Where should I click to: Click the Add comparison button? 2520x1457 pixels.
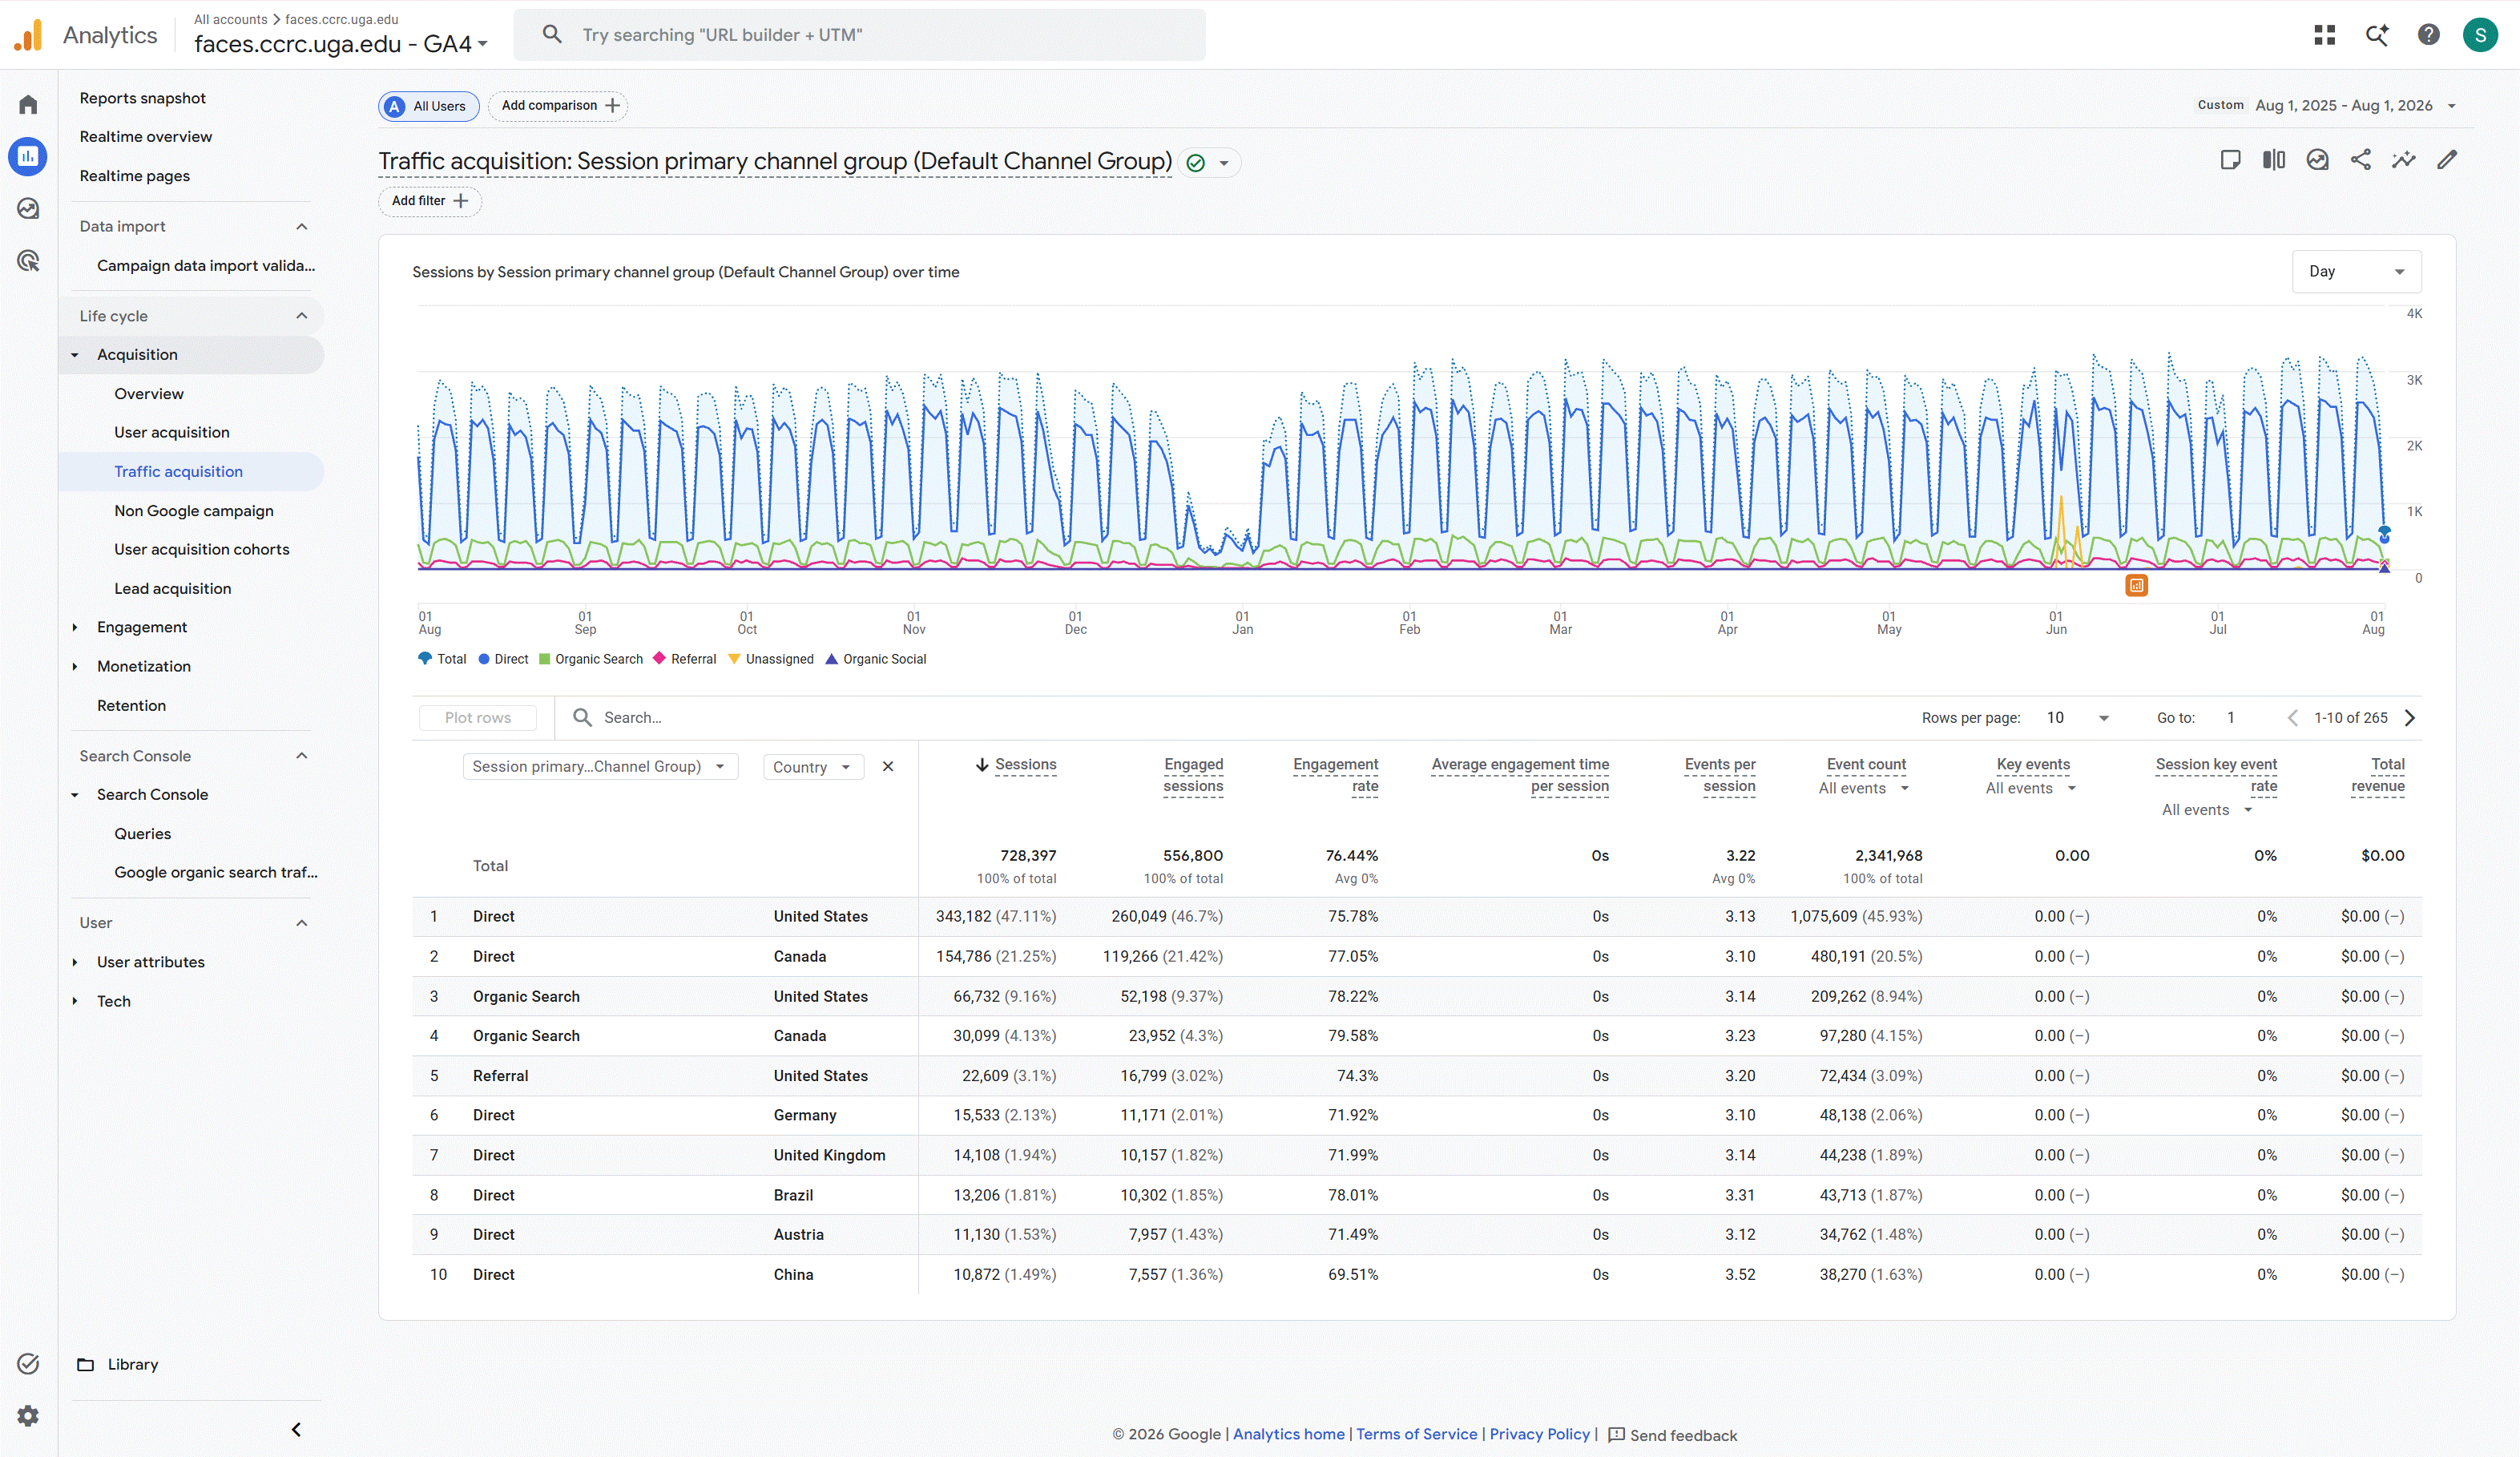click(x=558, y=106)
